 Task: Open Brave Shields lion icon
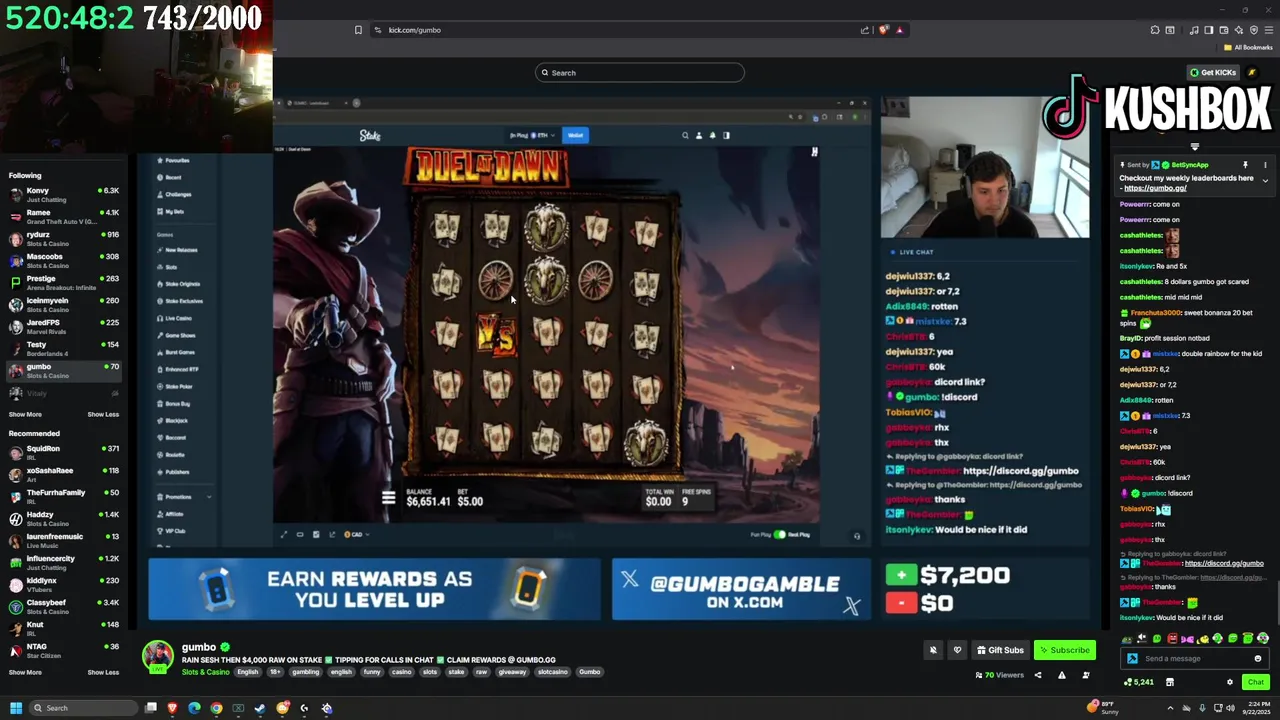883,30
